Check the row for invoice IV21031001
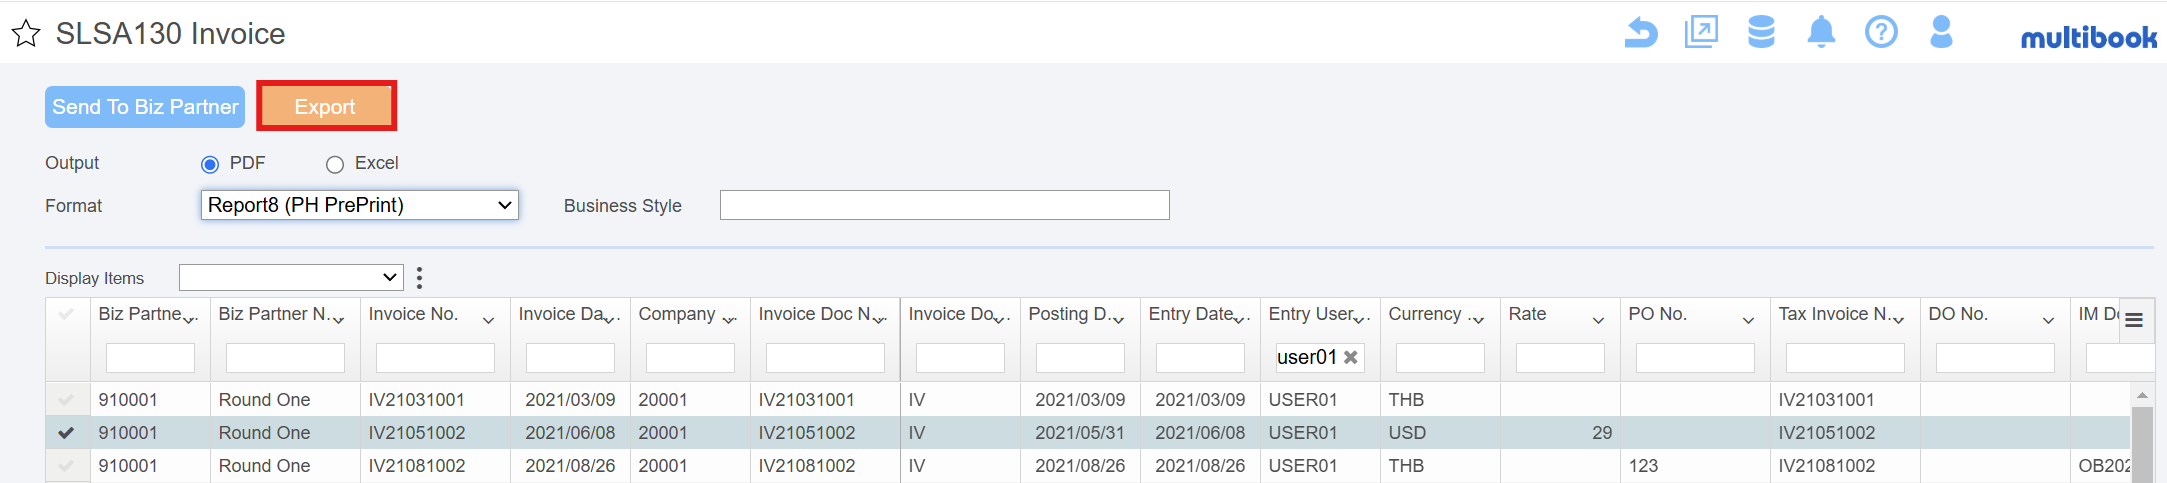This screenshot has height=483, width=2167. [x=66, y=399]
